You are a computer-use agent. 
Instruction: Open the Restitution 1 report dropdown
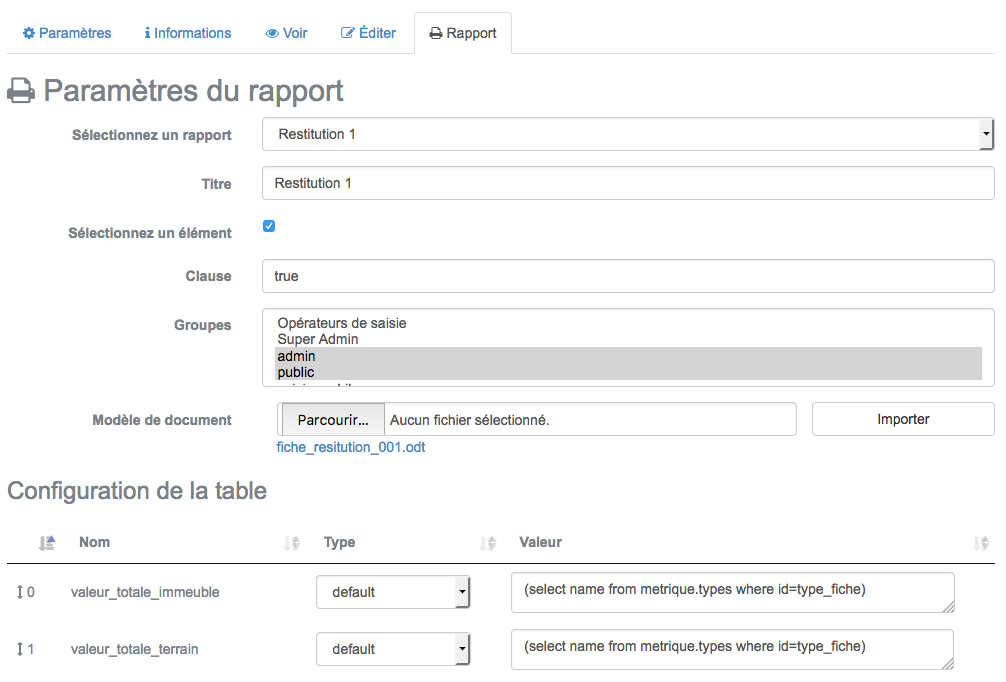point(627,134)
